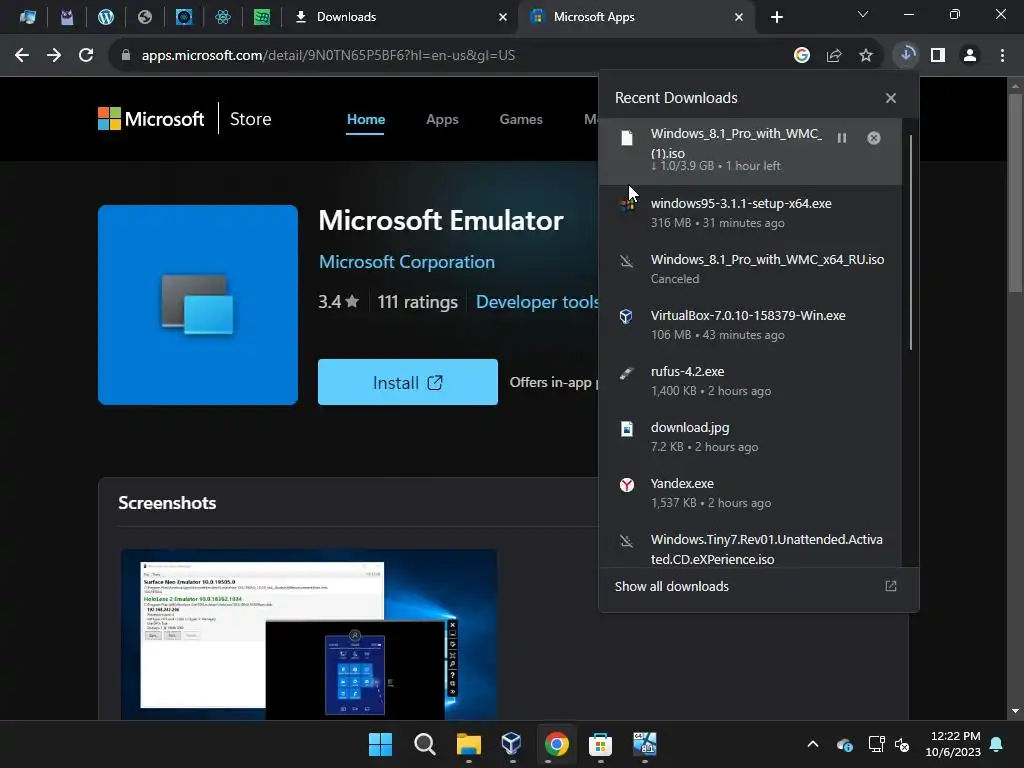Reload the current page
The image size is (1024, 768).
click(x=86, y=56)
